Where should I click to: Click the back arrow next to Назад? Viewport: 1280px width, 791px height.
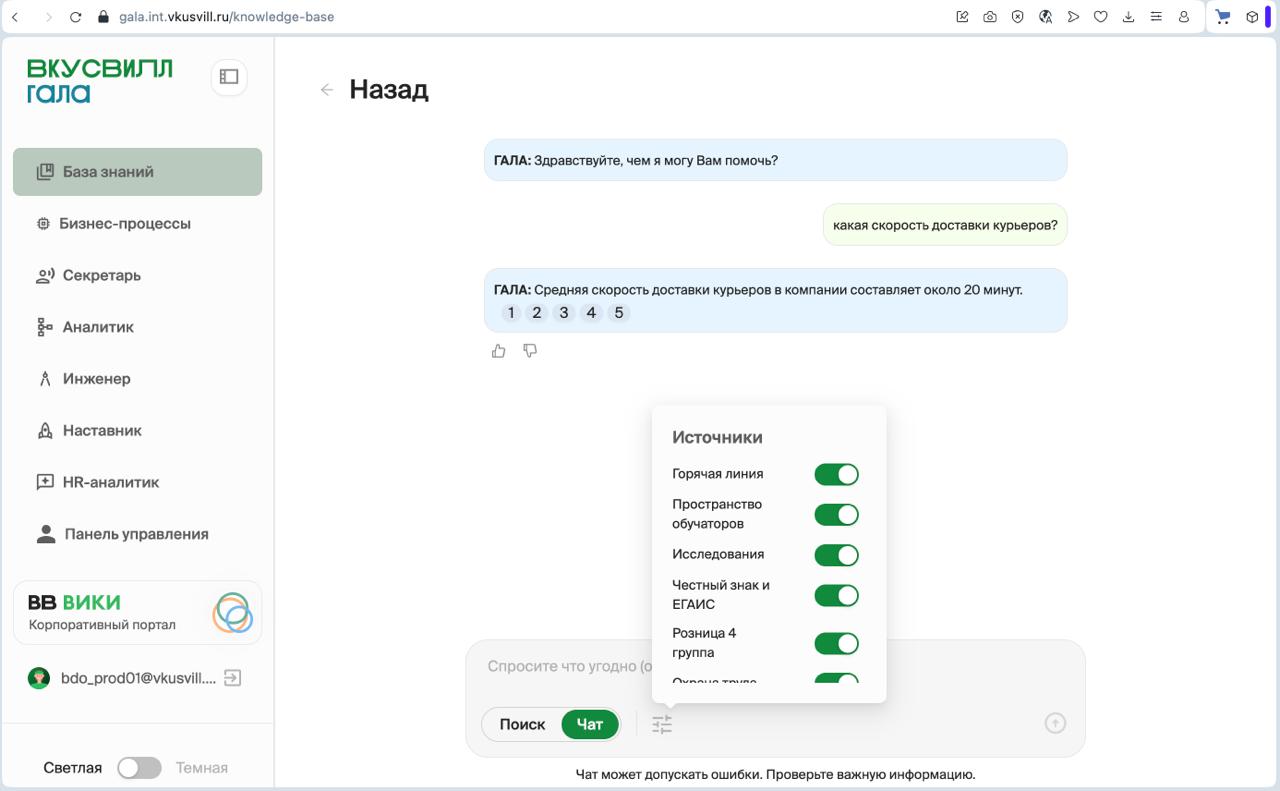point(326,90)
